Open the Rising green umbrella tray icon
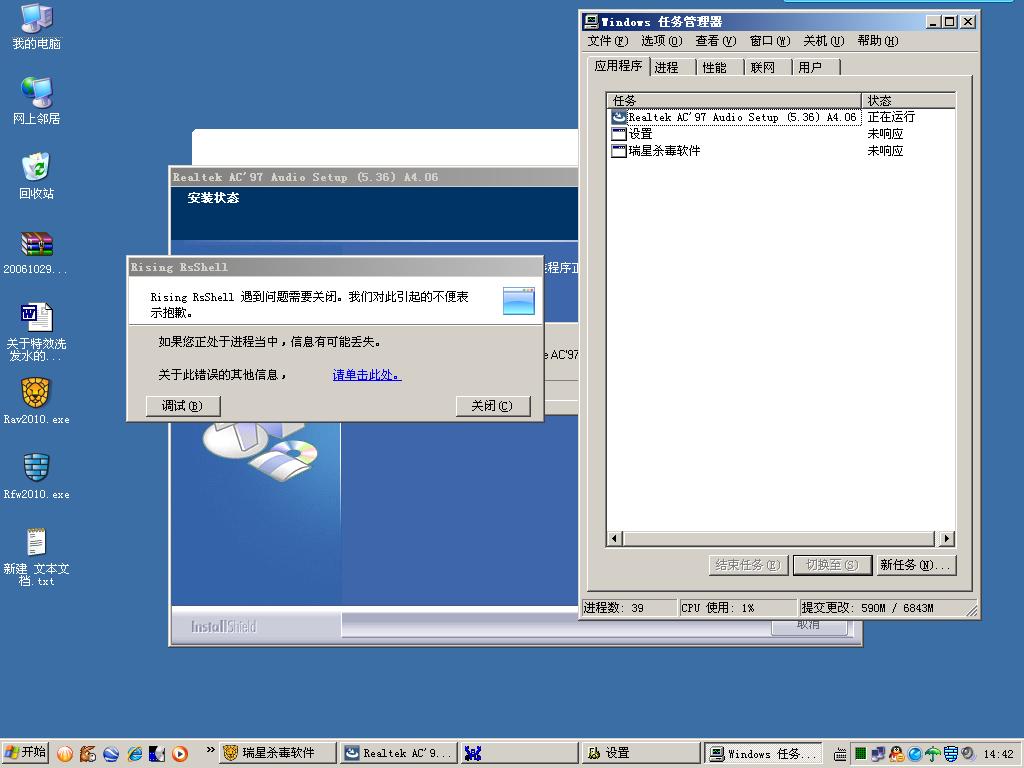Viewport: 1024px width, 768px height. coord(933,754)
